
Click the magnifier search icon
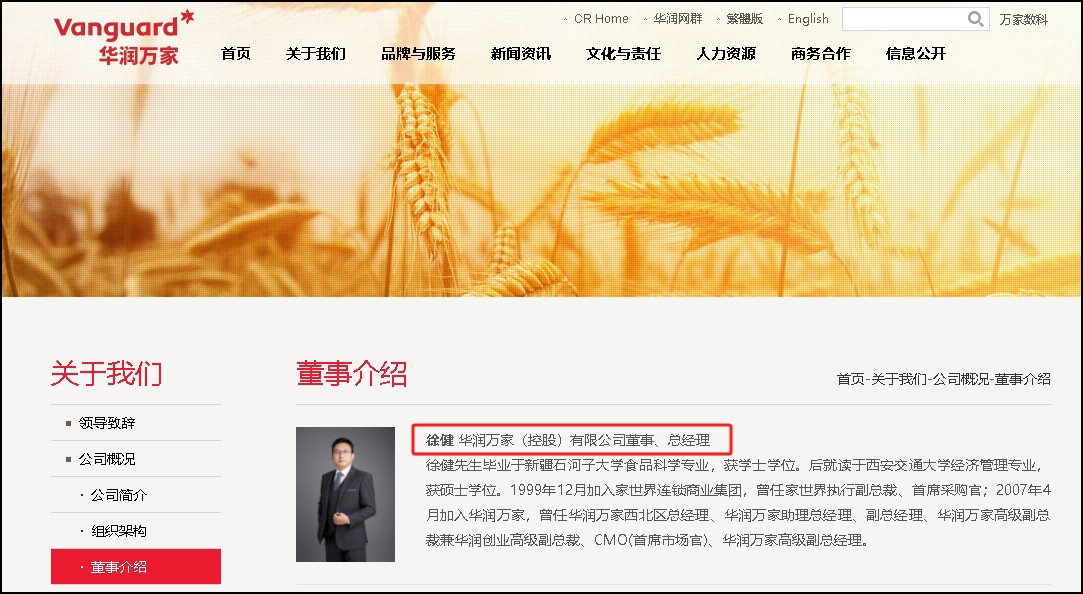tap(975, 19)
